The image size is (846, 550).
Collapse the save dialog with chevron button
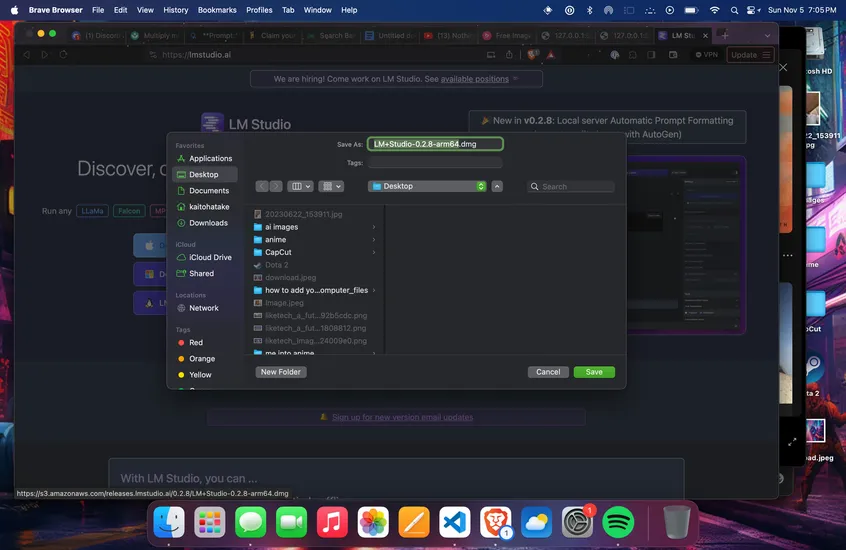point(497,186)
